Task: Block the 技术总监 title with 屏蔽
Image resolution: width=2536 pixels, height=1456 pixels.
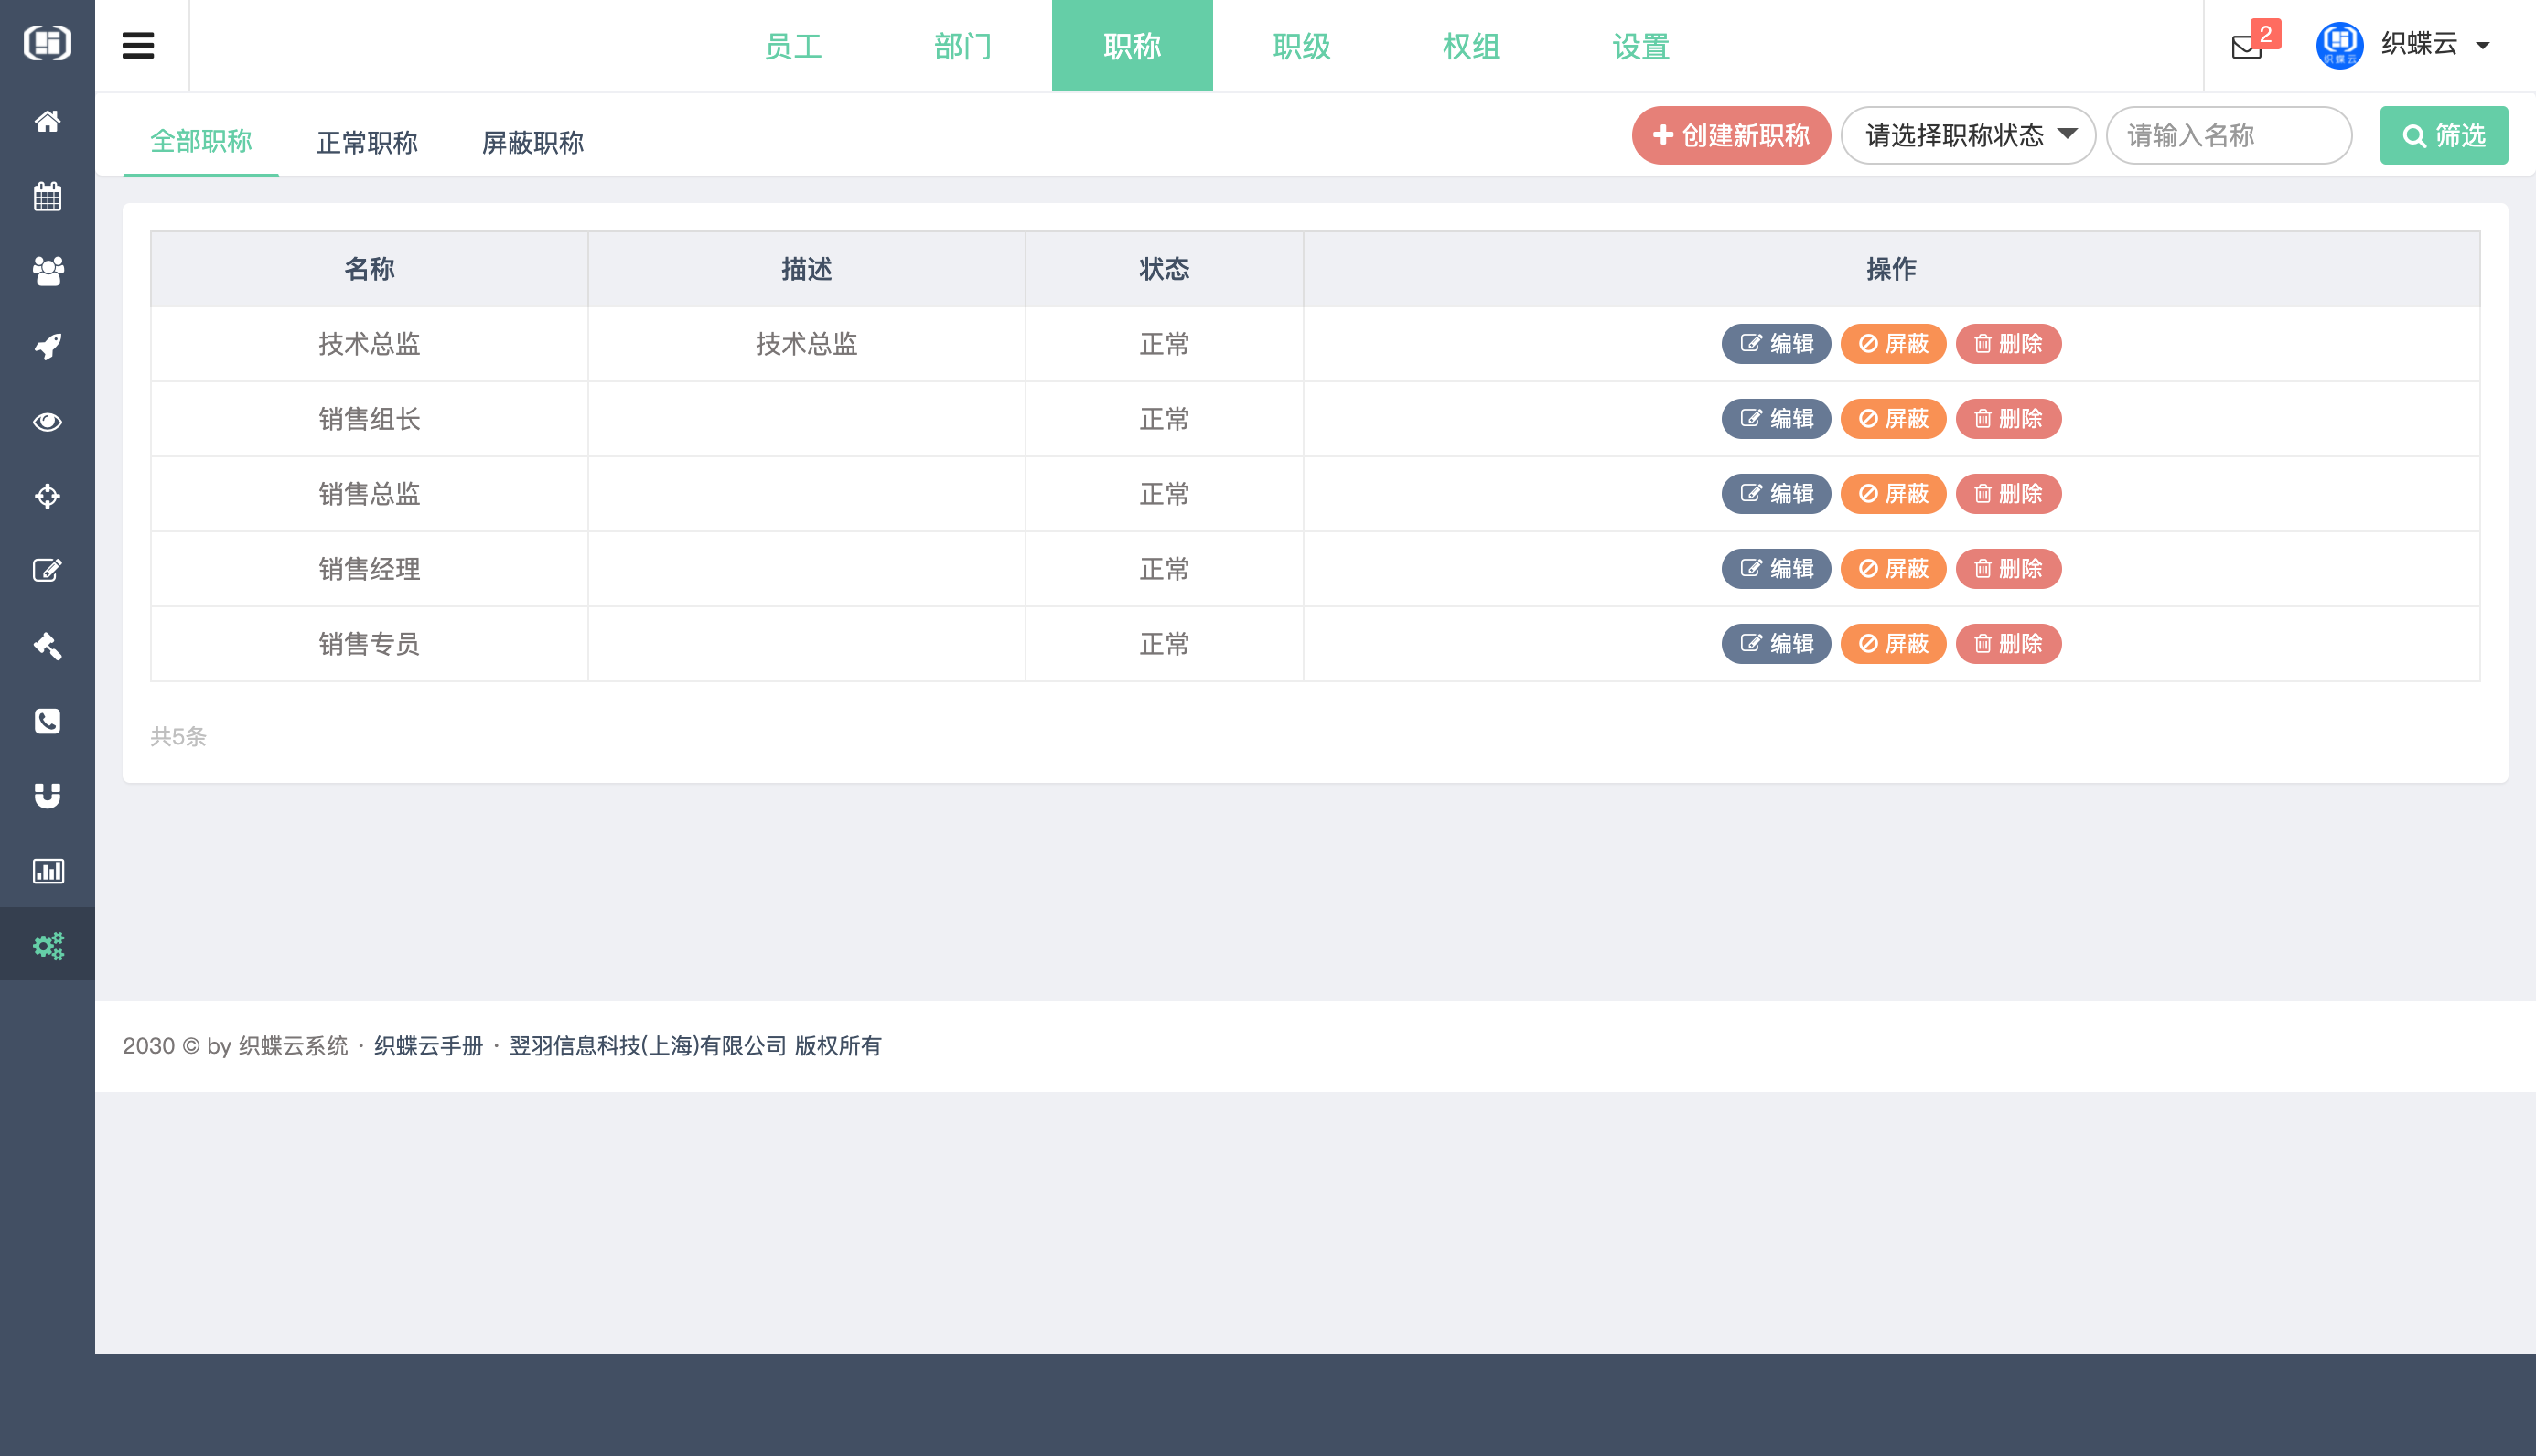Action: (x=1893, y=344)
